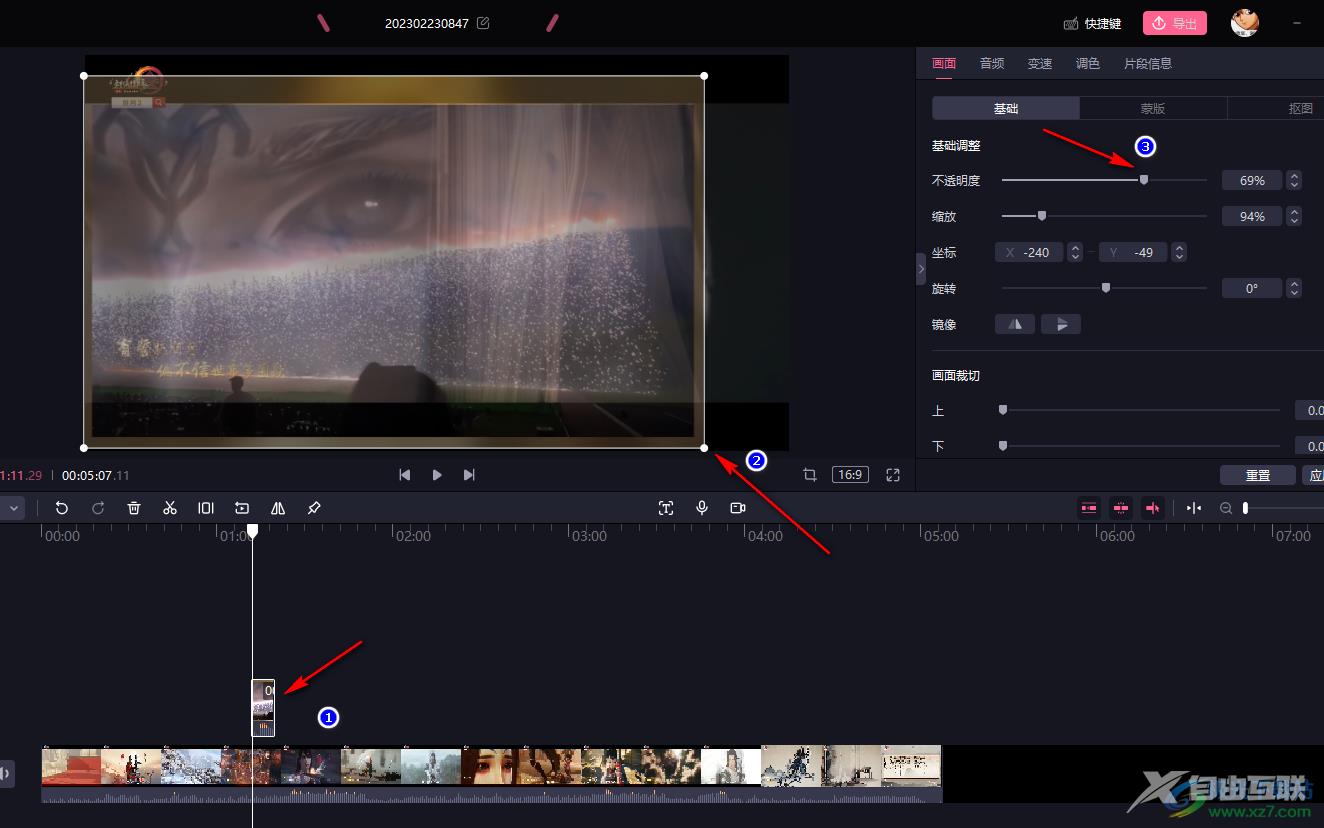Start voice recording with microphone icon
The width and height of the screenshot is (1324, 828).
point(702,508)
